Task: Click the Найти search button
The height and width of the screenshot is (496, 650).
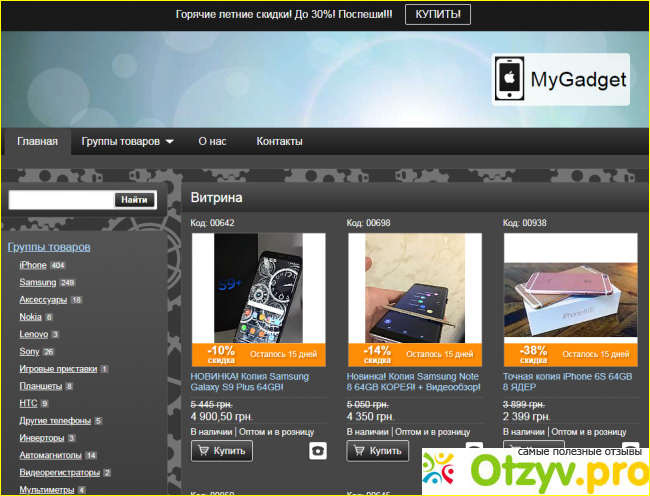Action: click(x=135, y=199)
